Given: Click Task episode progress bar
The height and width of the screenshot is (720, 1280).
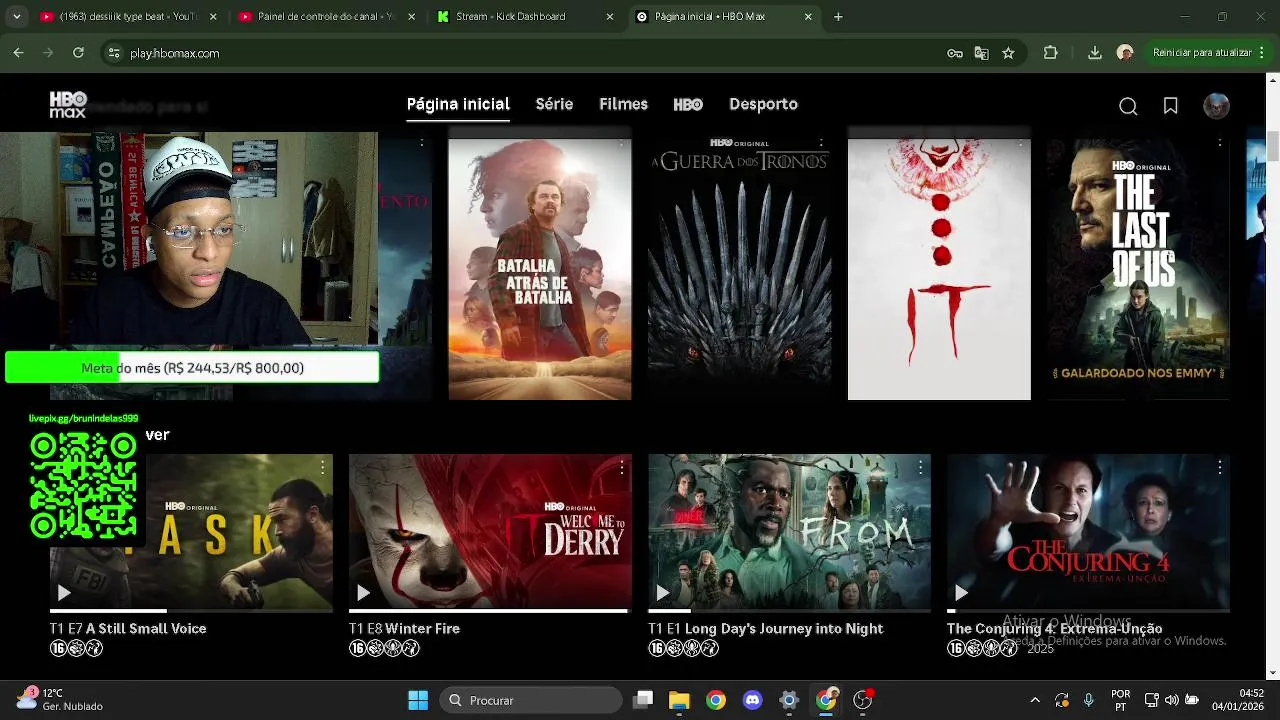Looking at the screenshot, I should pyautogui.click(x=191, y=610).
